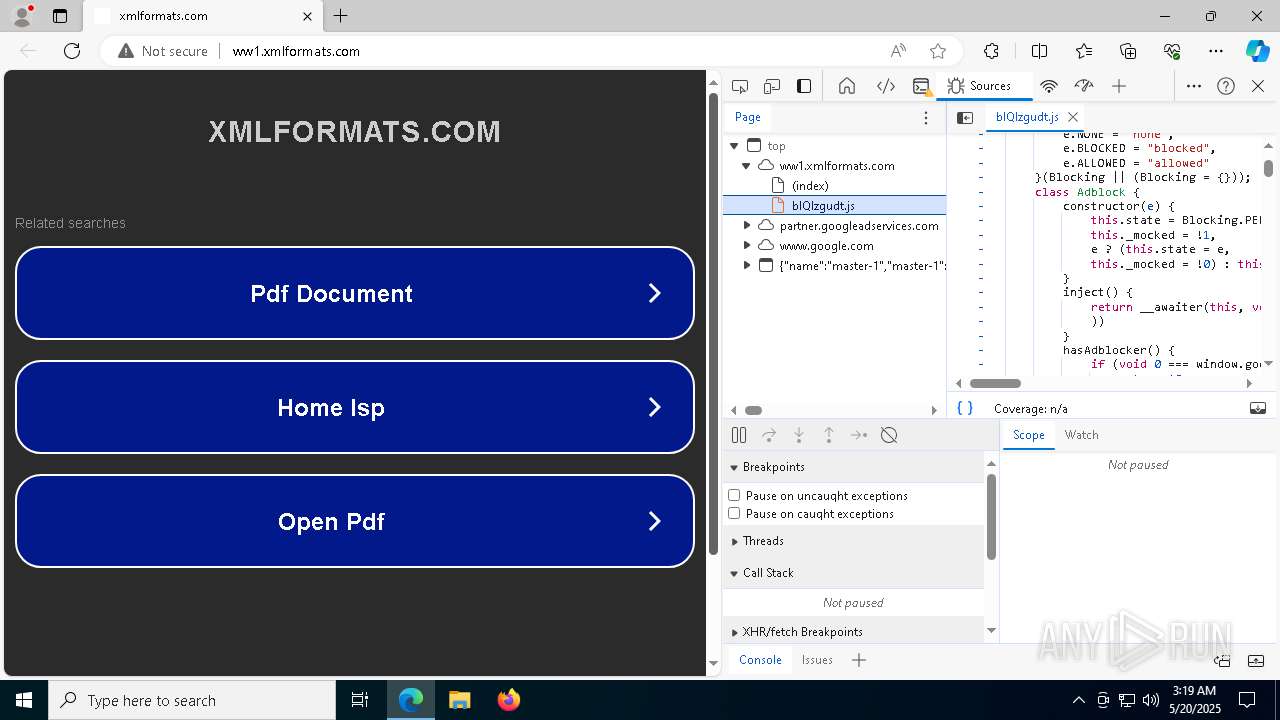1280x720 pixels.
Task: Open the Issues drawer tab
Action: [817, 660]
